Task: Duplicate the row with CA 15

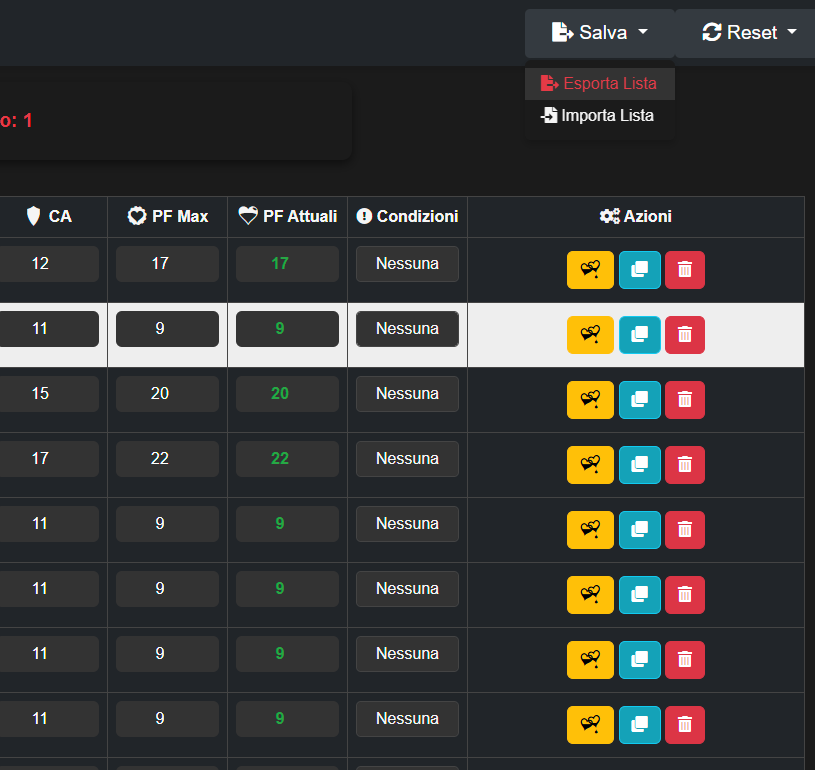Action: (639, 400)
